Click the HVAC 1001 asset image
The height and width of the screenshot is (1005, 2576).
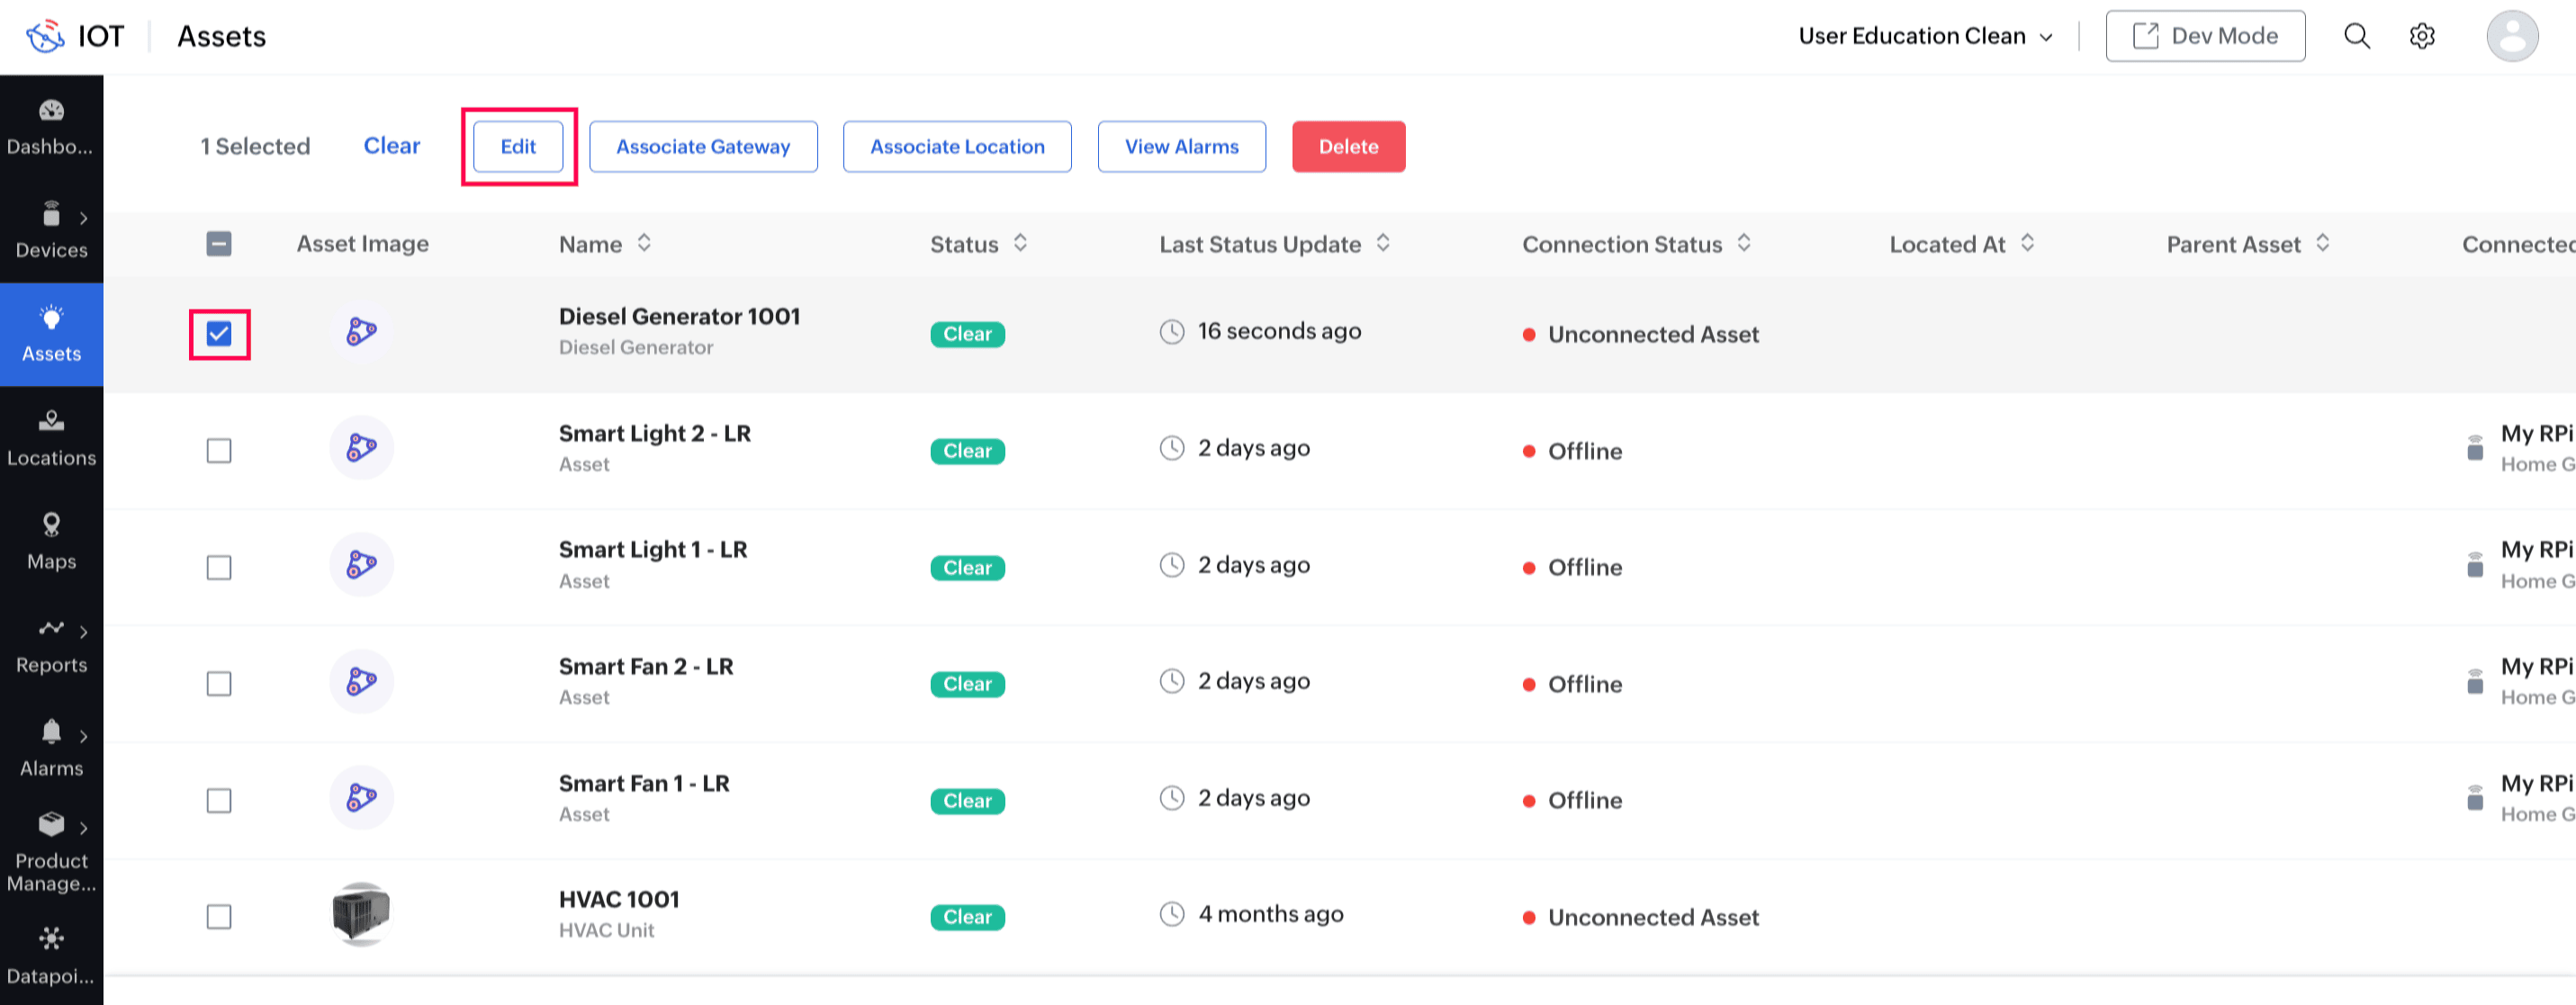[361, 913]
